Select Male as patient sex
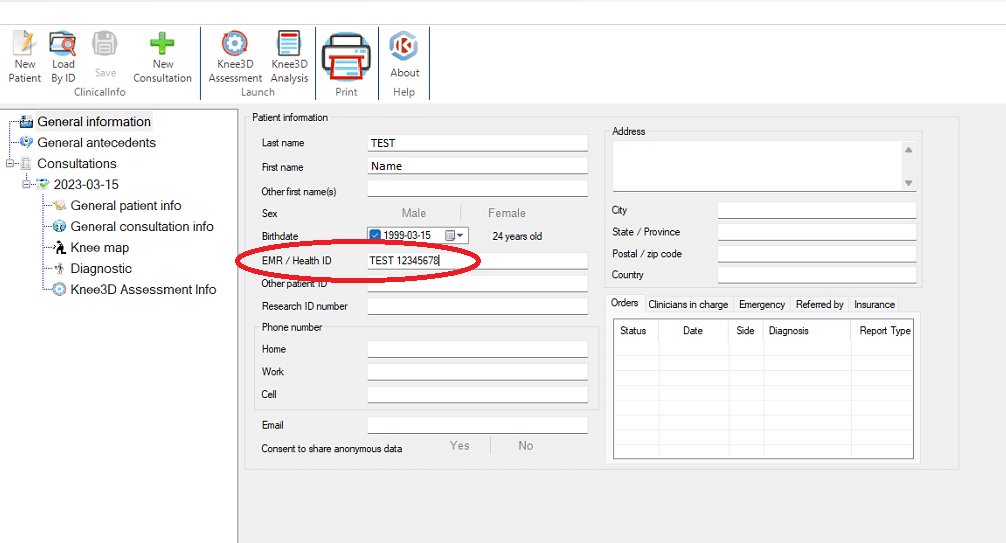 (x=413, y=213)
